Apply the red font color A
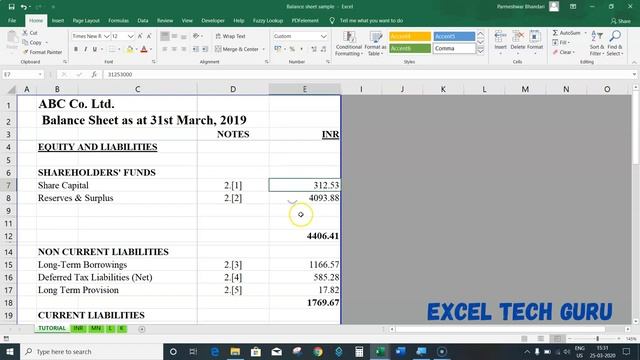 coord(144,49)
